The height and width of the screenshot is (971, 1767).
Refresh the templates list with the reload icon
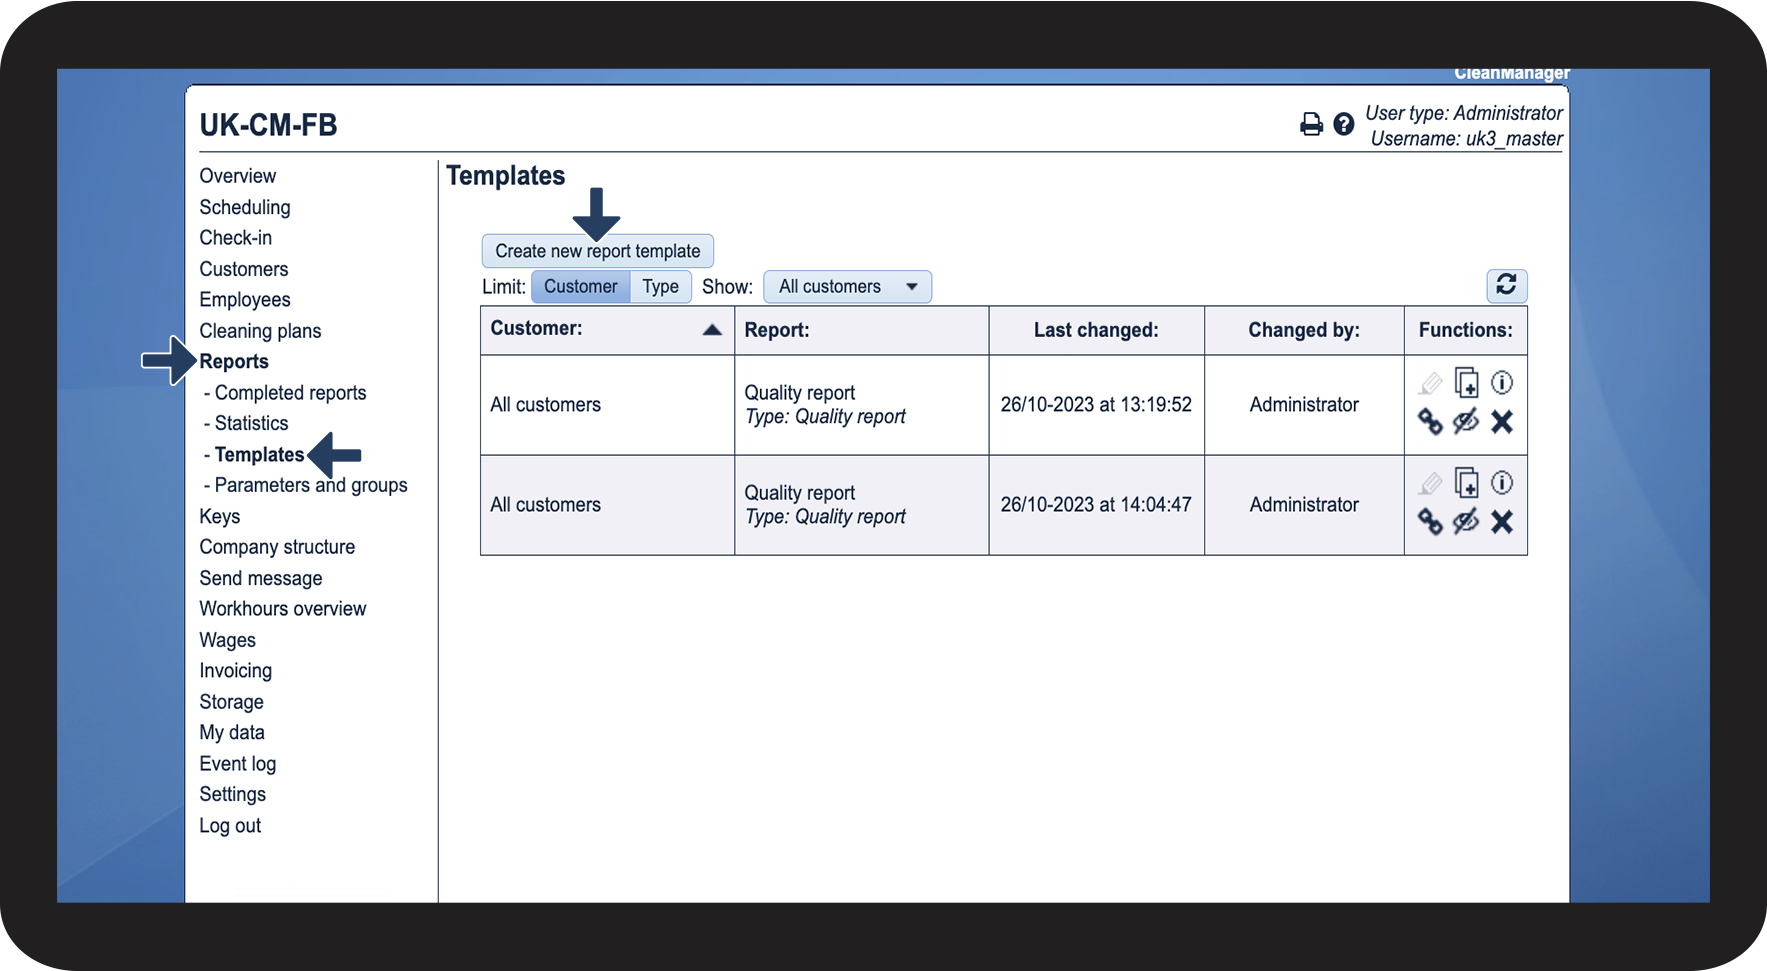[1506, 285]
